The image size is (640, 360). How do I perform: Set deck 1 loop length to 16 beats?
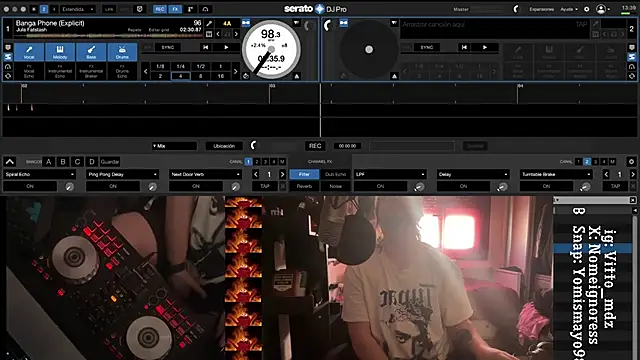click(221, 76)
